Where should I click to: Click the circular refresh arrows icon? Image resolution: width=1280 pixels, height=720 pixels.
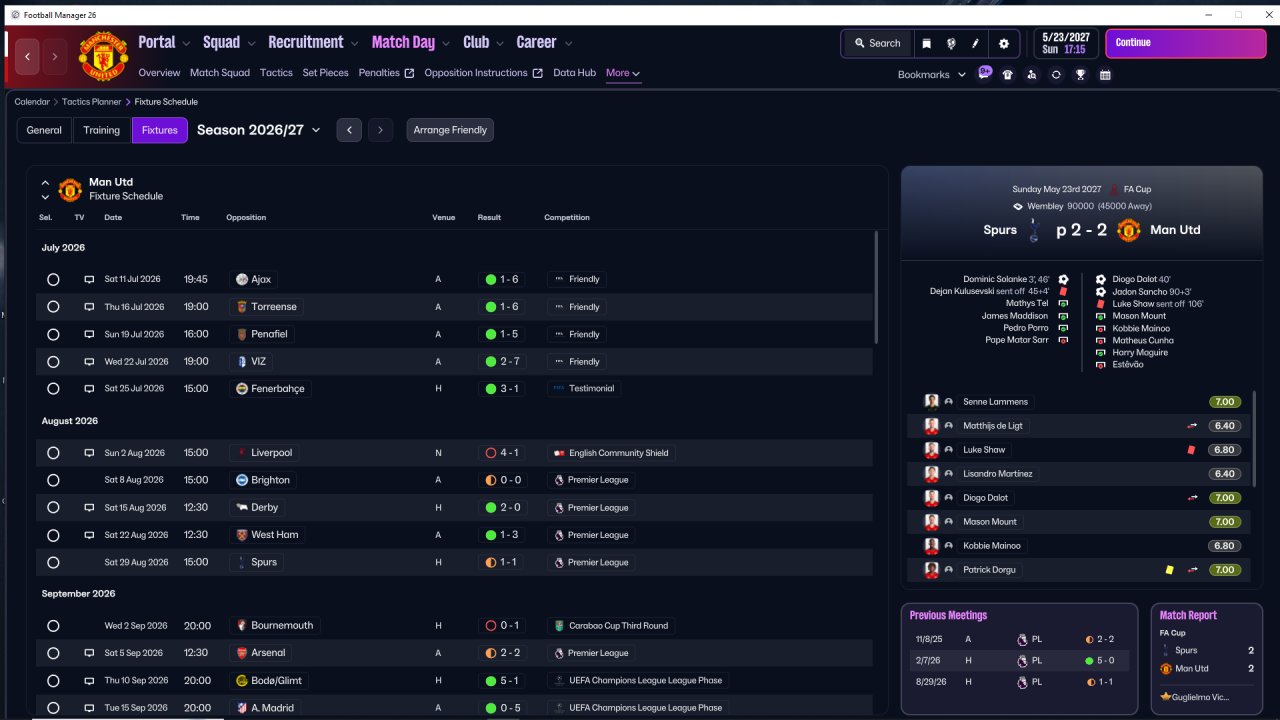point(1056,74)
